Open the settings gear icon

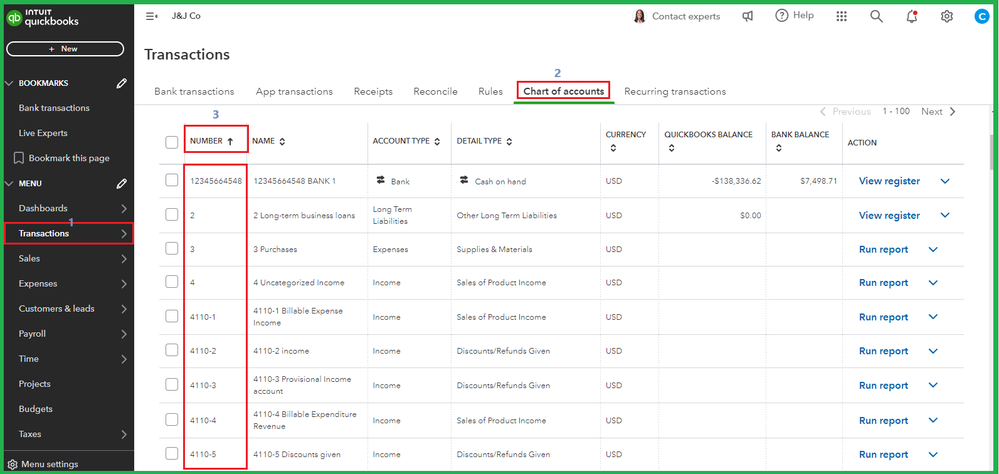(x=947, y=16)
